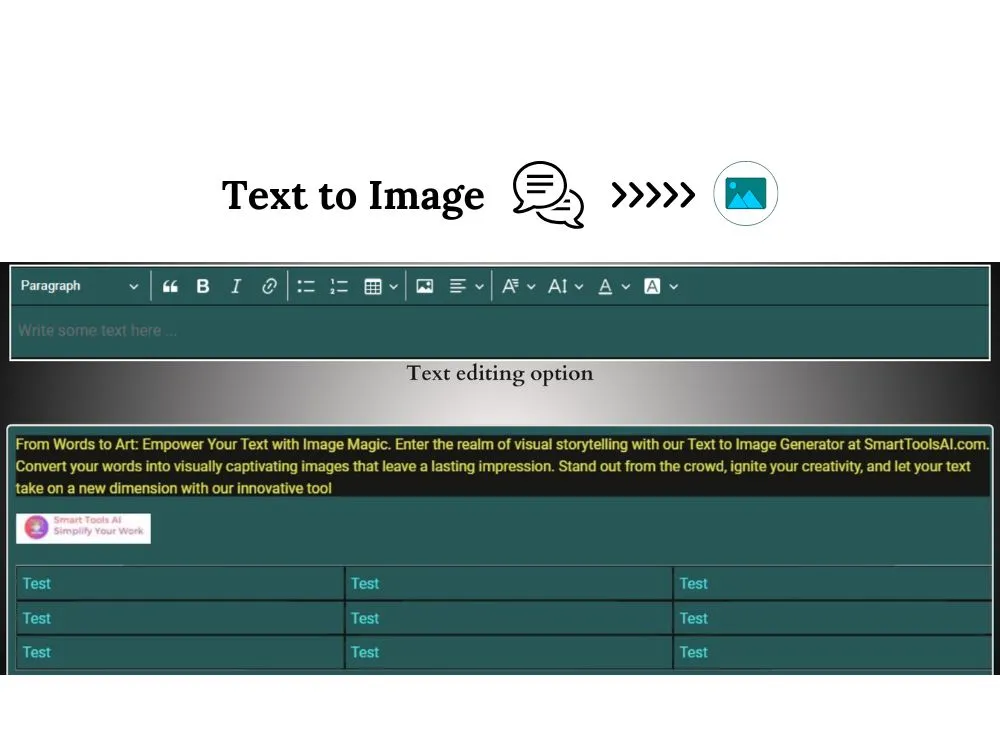
Task: Click the insert image icon
Action: point(425,287)
